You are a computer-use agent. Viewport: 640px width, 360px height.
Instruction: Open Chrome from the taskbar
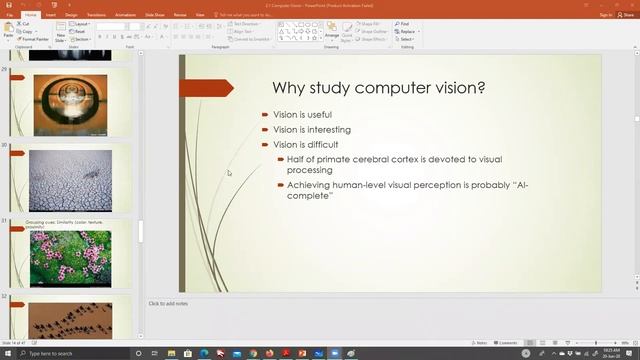pyautogui.click(x=253, y=353)
